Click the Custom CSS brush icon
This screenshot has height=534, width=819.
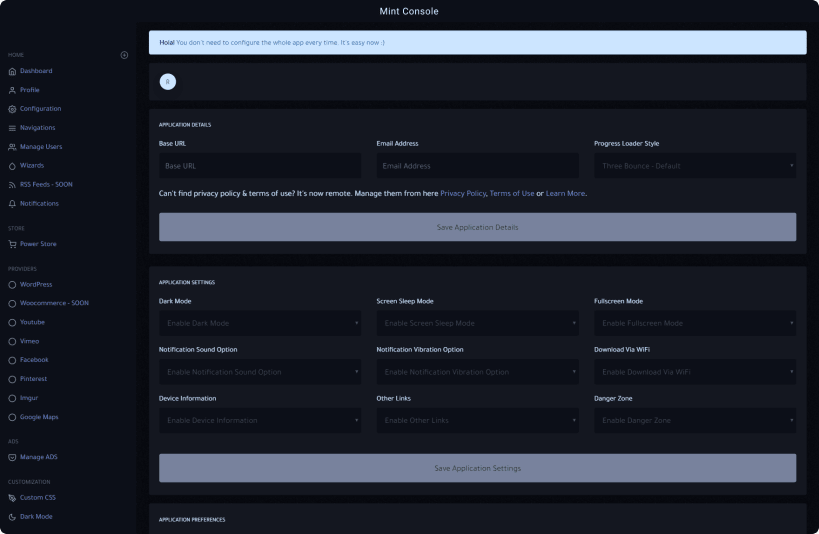pyautogui.click(x=12, y=498)
